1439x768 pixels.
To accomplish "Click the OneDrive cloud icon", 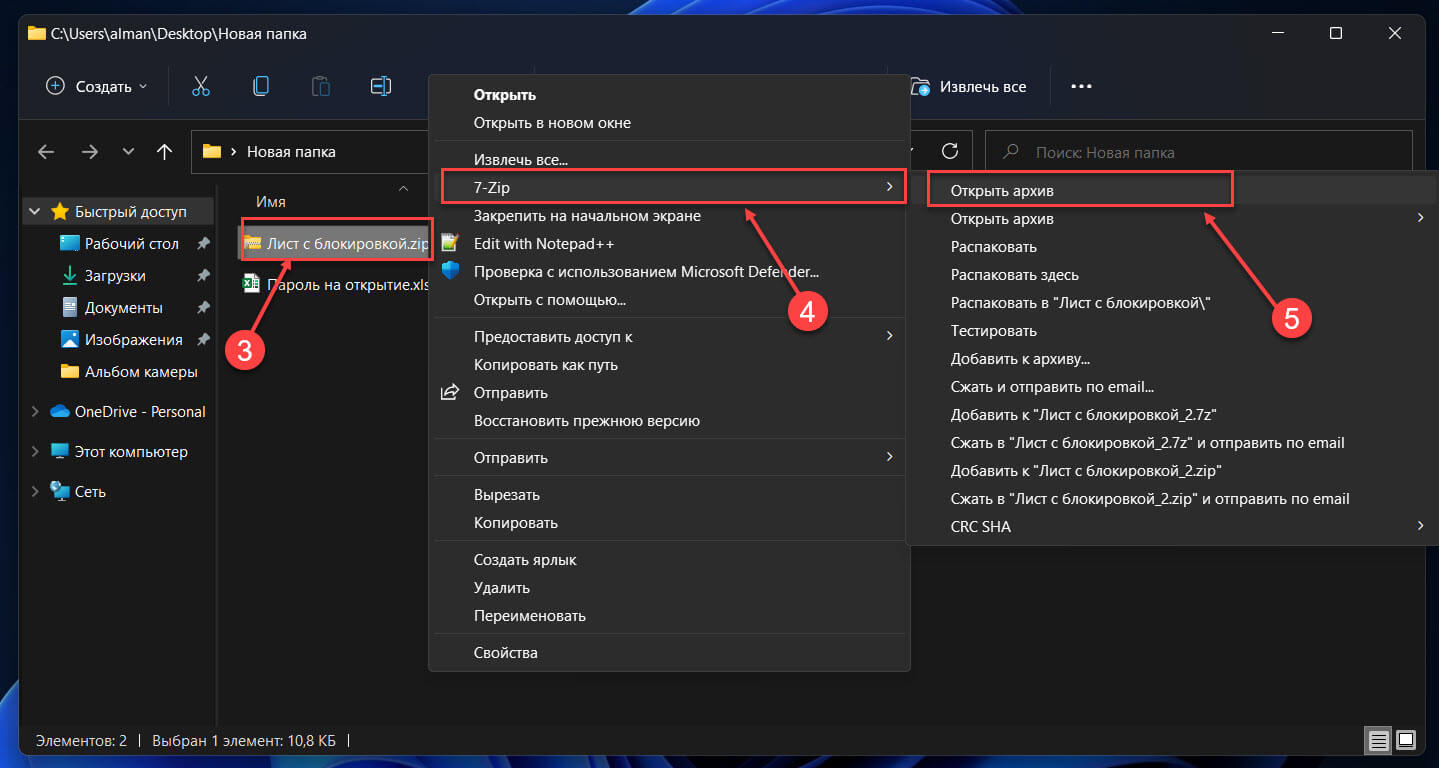I will [60, 411].
